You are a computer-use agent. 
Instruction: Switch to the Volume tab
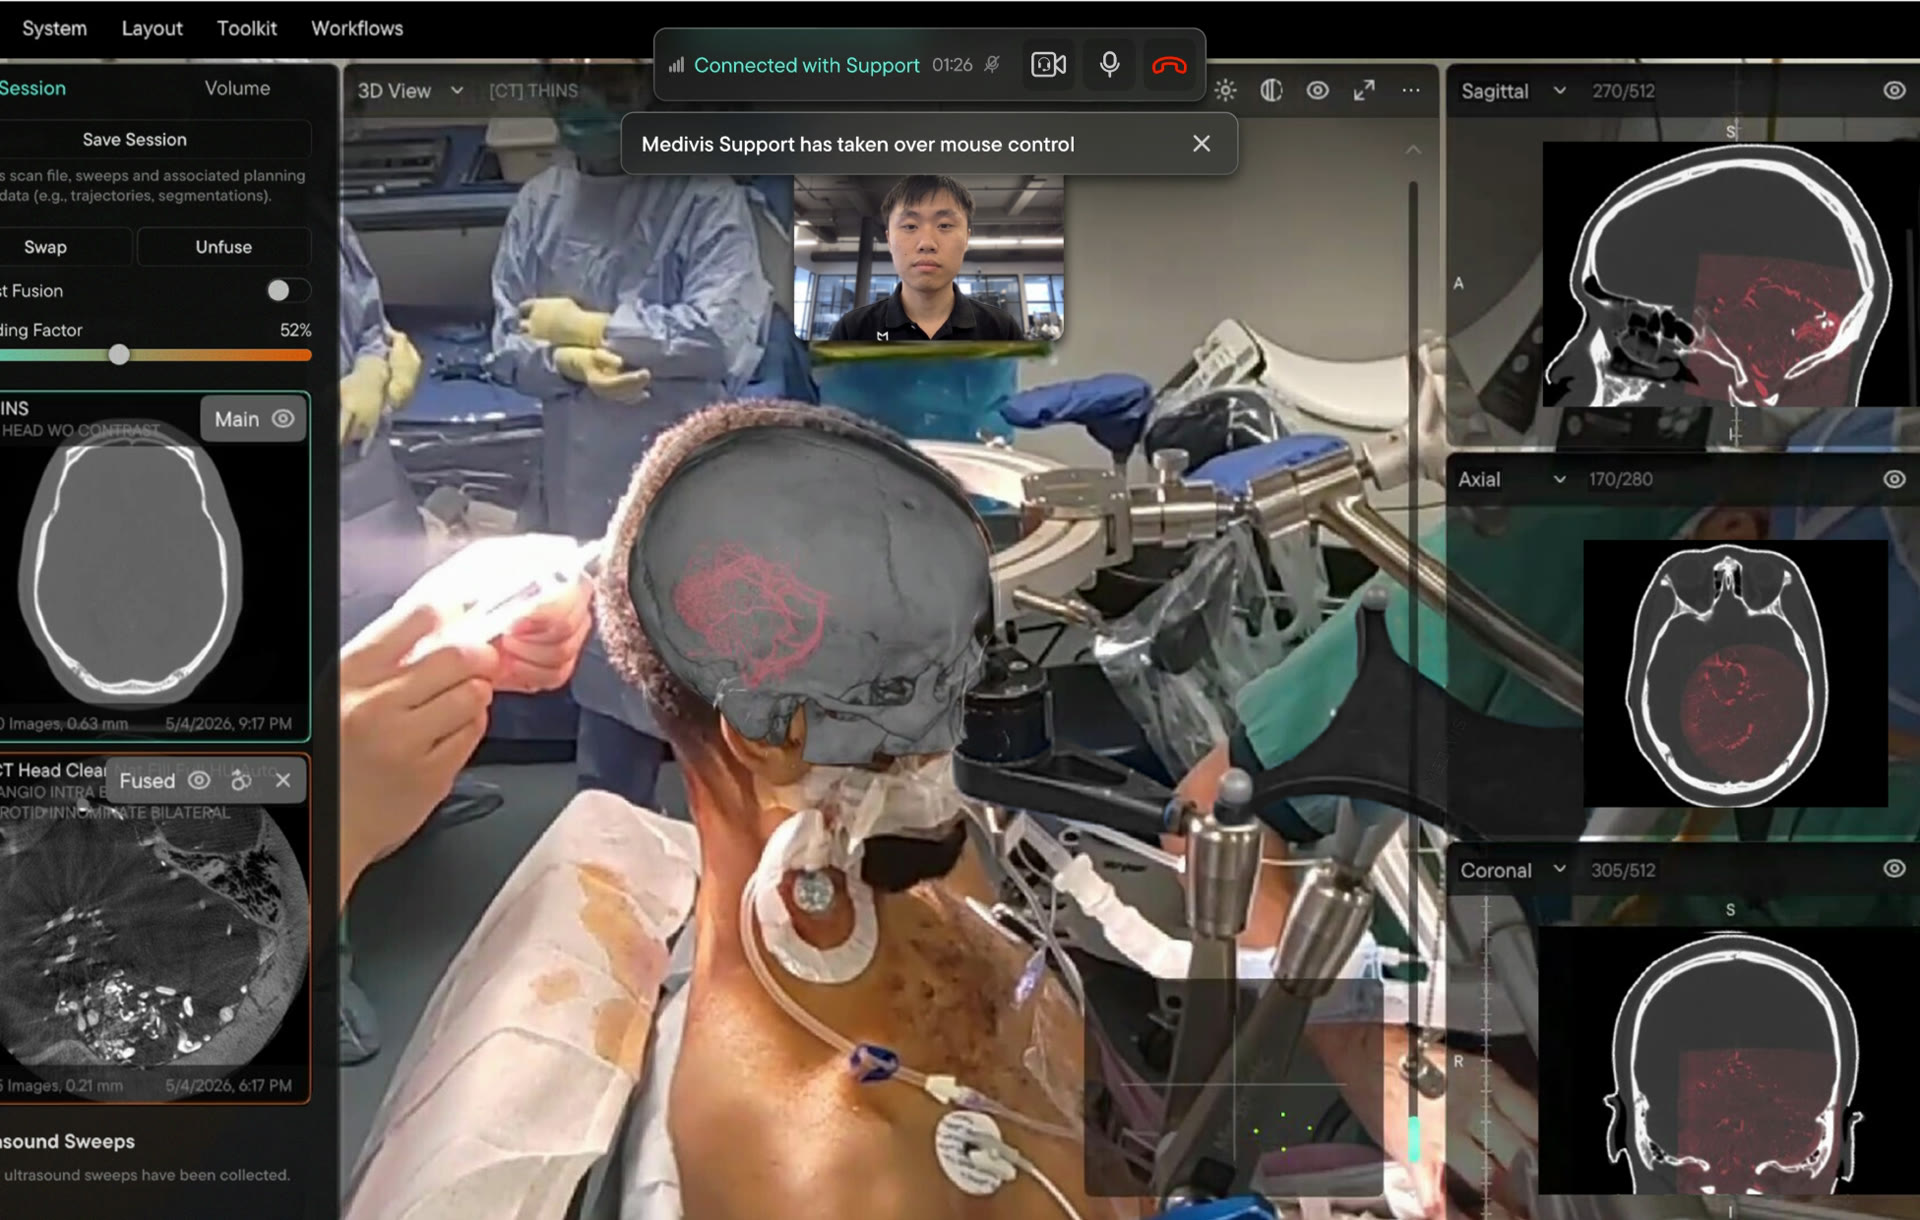237,88
